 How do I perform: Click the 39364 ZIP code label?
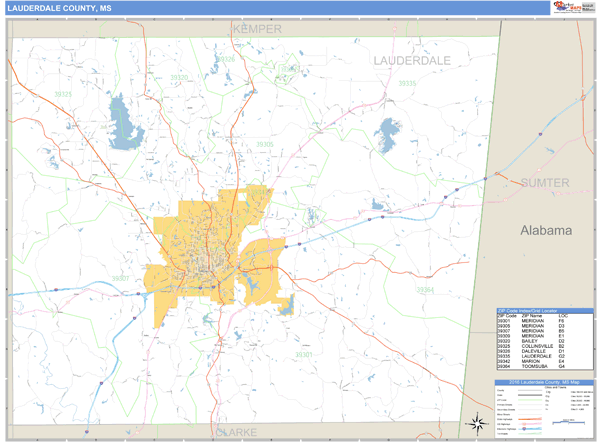[x=426, y=290]
